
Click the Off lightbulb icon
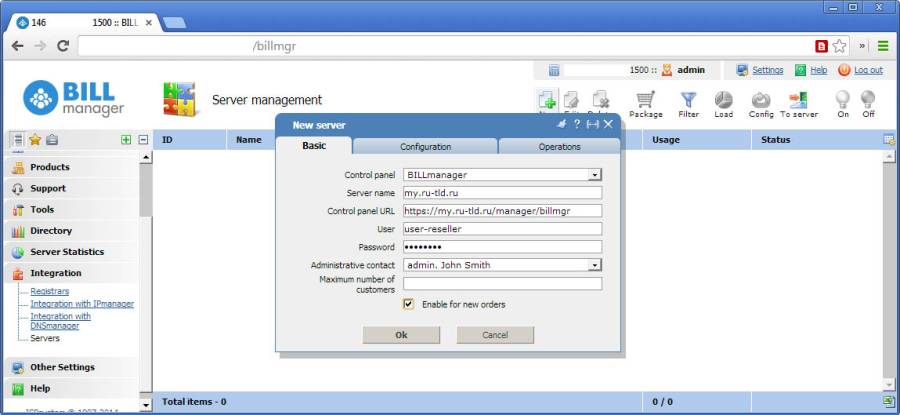[868, 100]
